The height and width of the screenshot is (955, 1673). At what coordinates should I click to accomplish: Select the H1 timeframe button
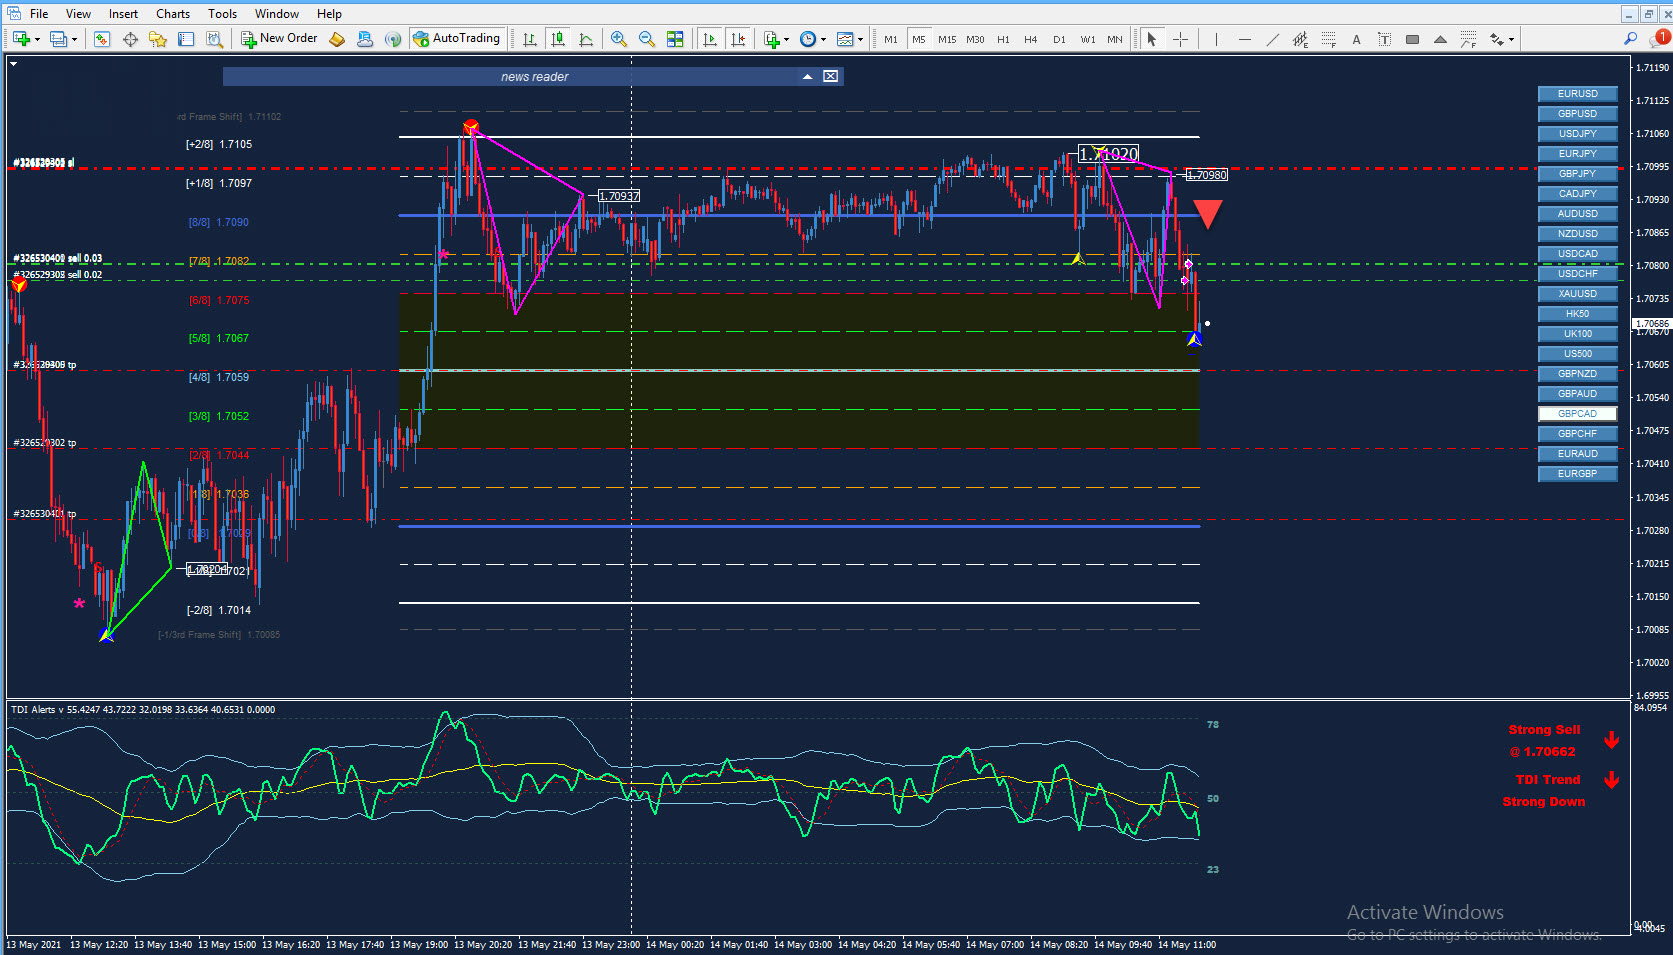point(1003,39)
